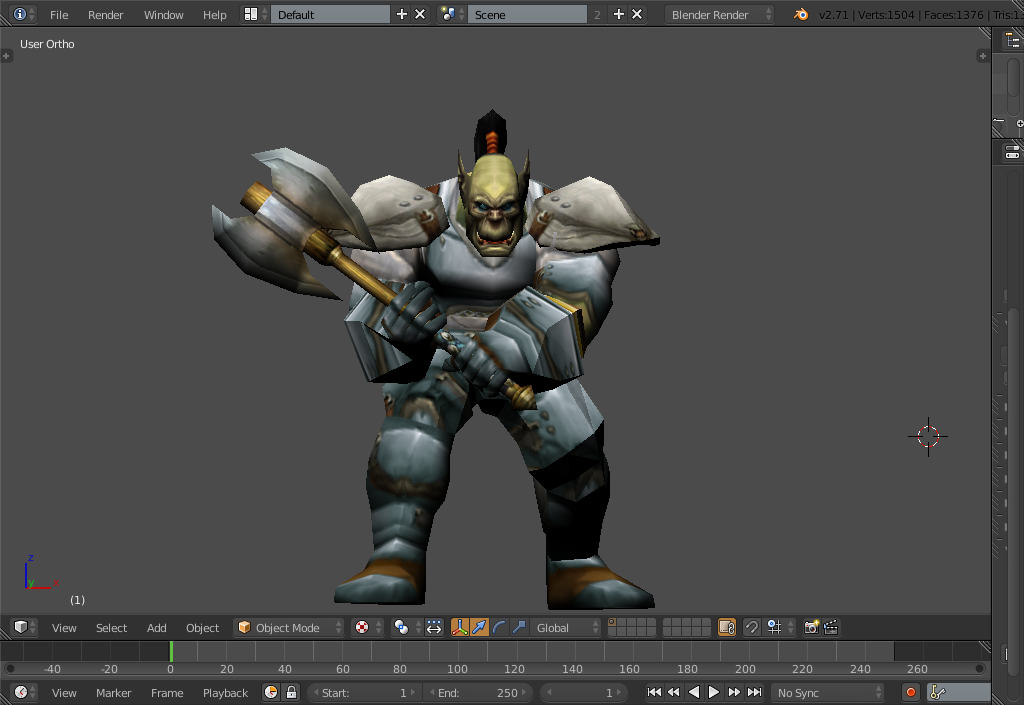
Task: Click the End frame field
Action: (x=477, y=692)
